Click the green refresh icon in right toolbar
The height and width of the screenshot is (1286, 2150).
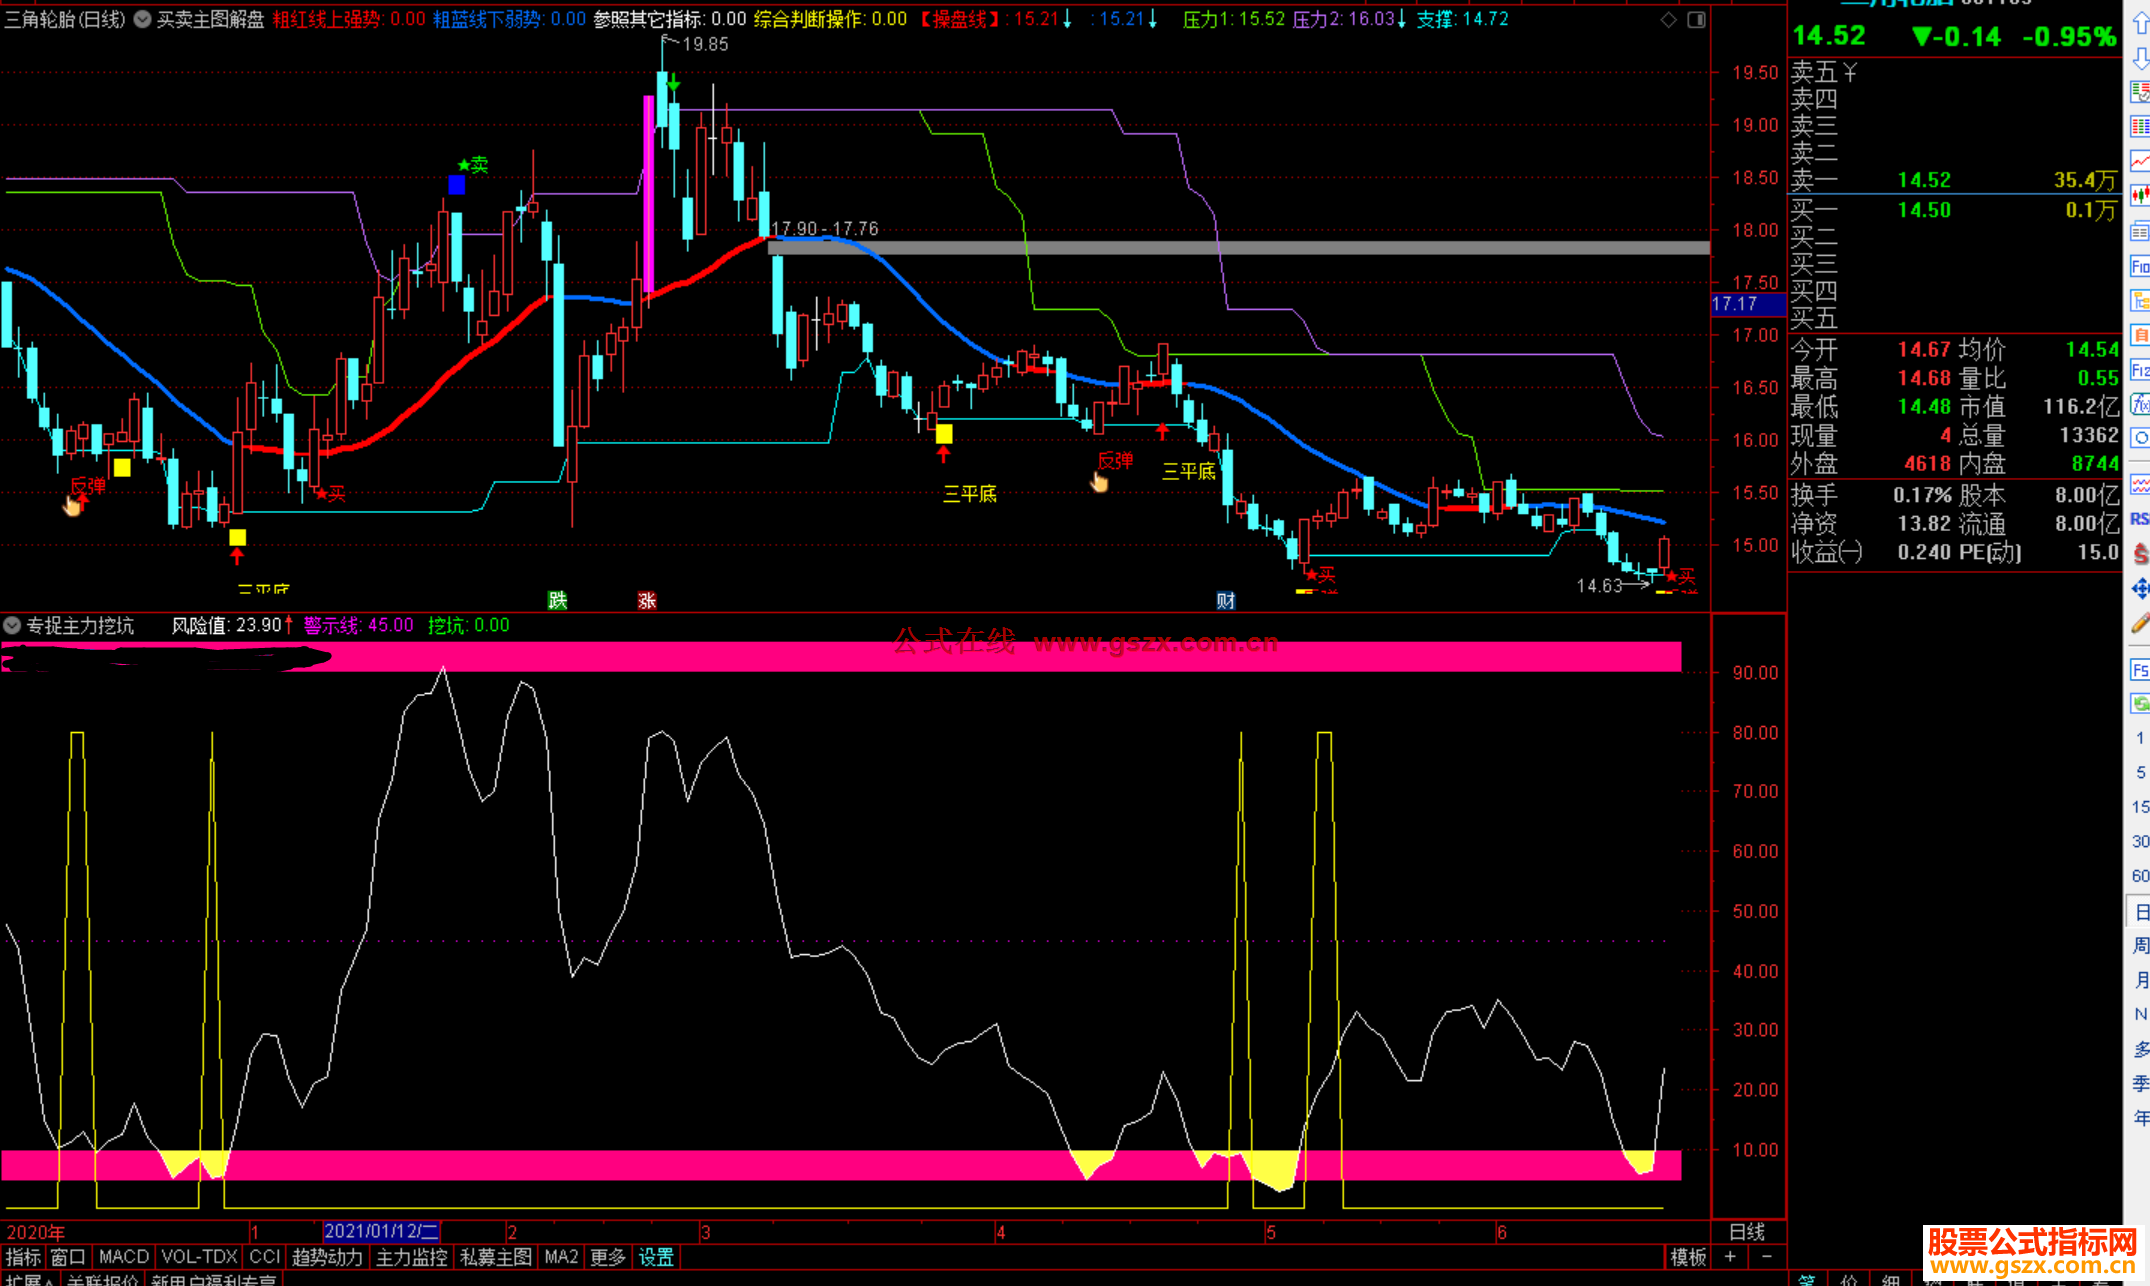(2140, 704)
